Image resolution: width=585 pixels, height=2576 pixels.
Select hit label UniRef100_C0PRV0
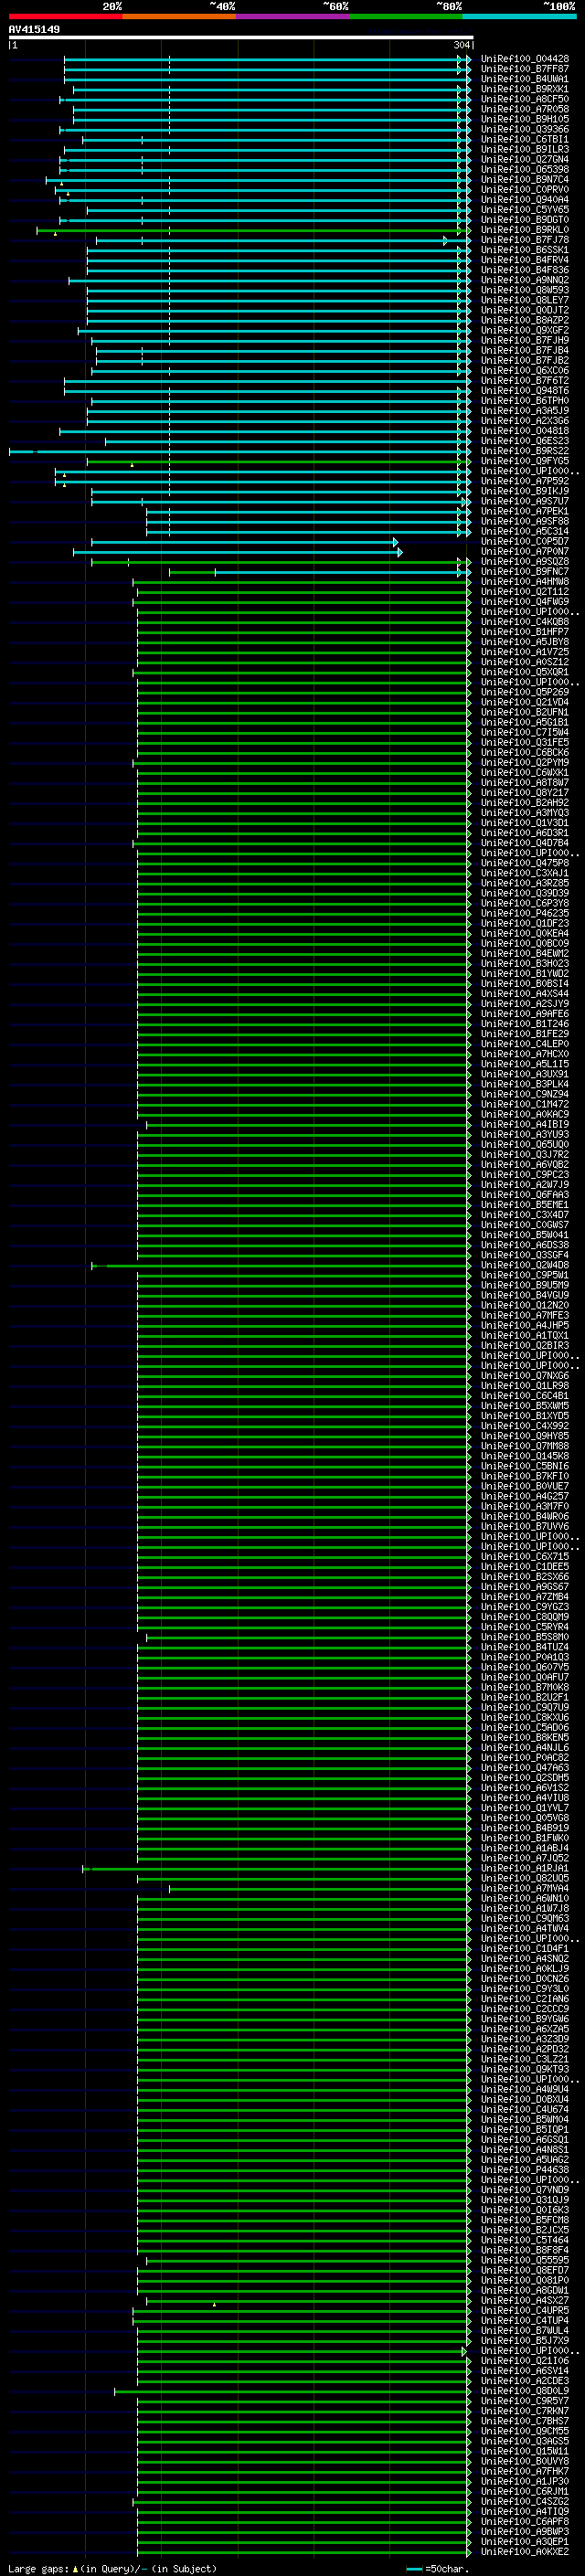pos(525,190)
